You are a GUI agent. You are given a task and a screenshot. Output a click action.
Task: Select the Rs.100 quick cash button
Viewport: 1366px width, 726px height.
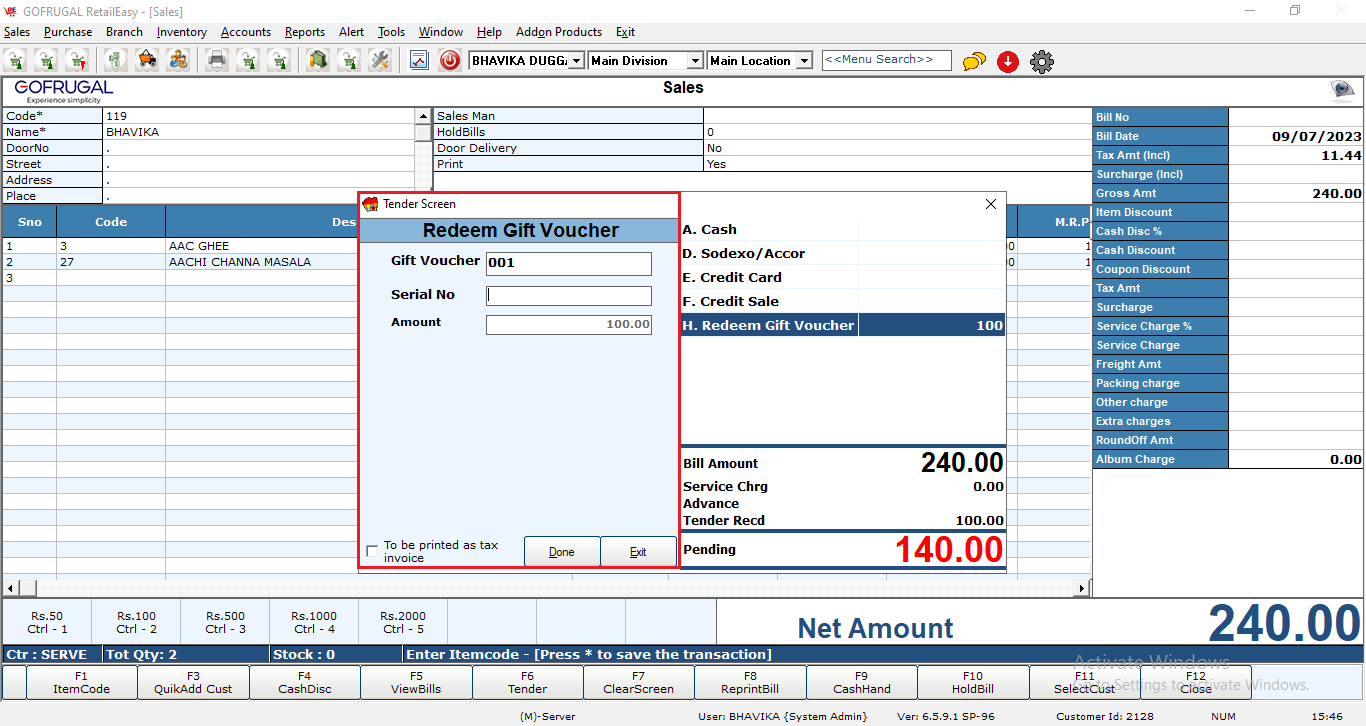(x=136, y=623)
